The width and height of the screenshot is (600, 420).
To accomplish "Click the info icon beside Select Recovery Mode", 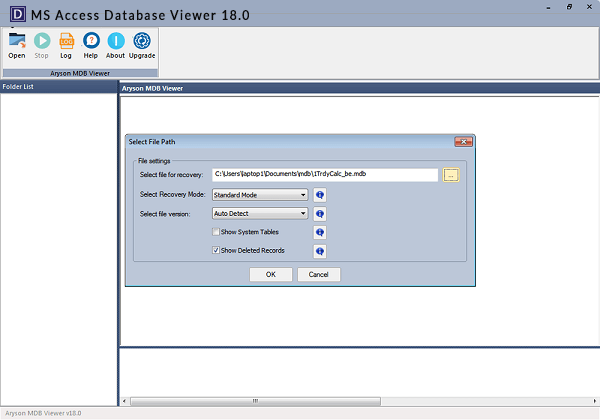I will tap(320, 195).
